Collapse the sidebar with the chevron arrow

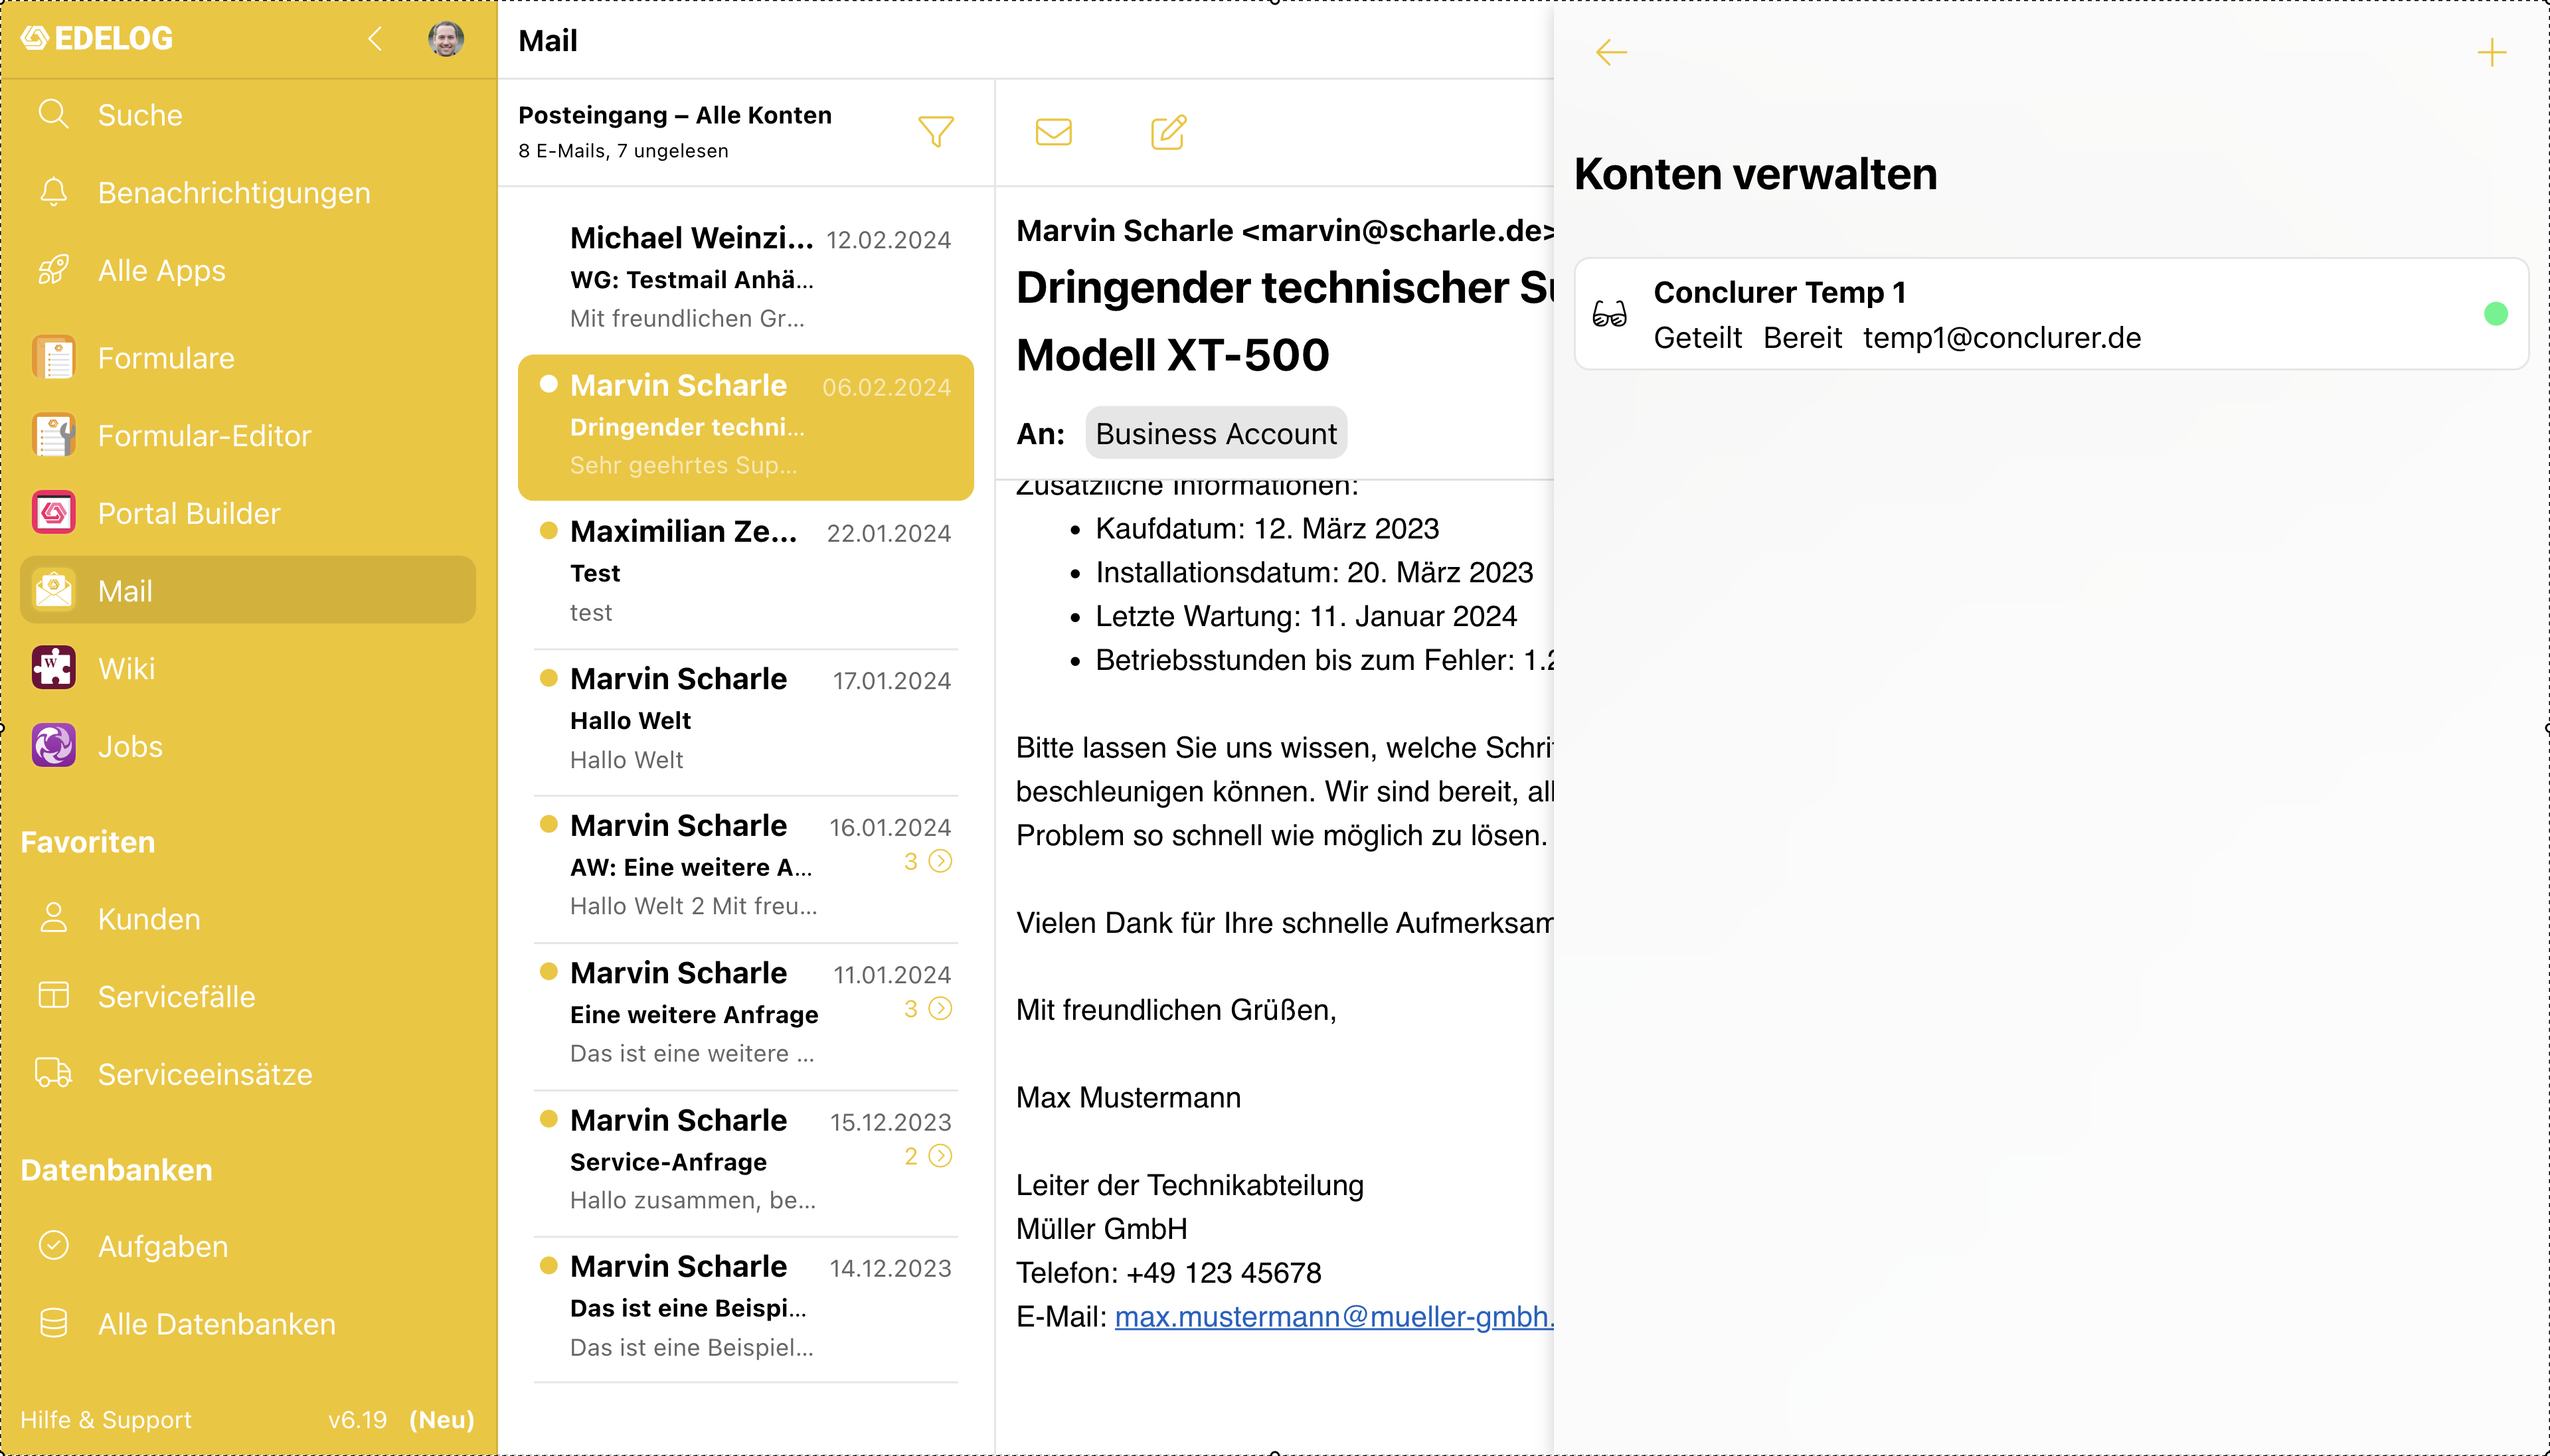375,39
